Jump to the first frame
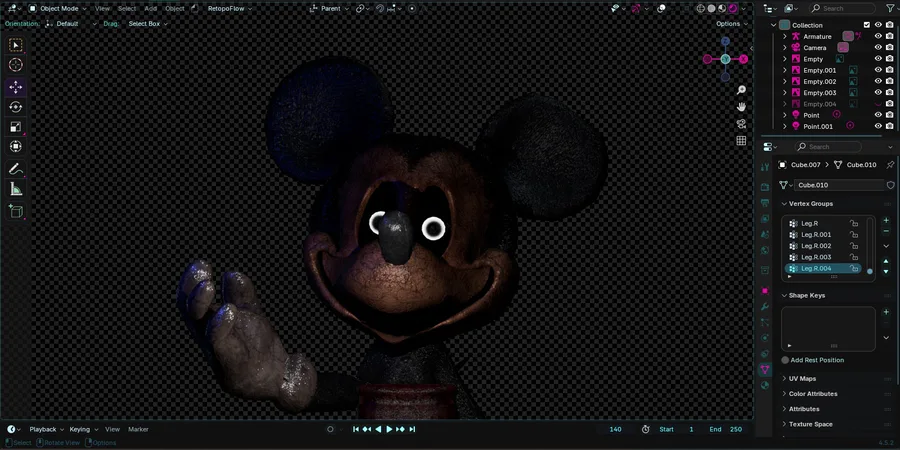900x450 pixels. (356, 429)
